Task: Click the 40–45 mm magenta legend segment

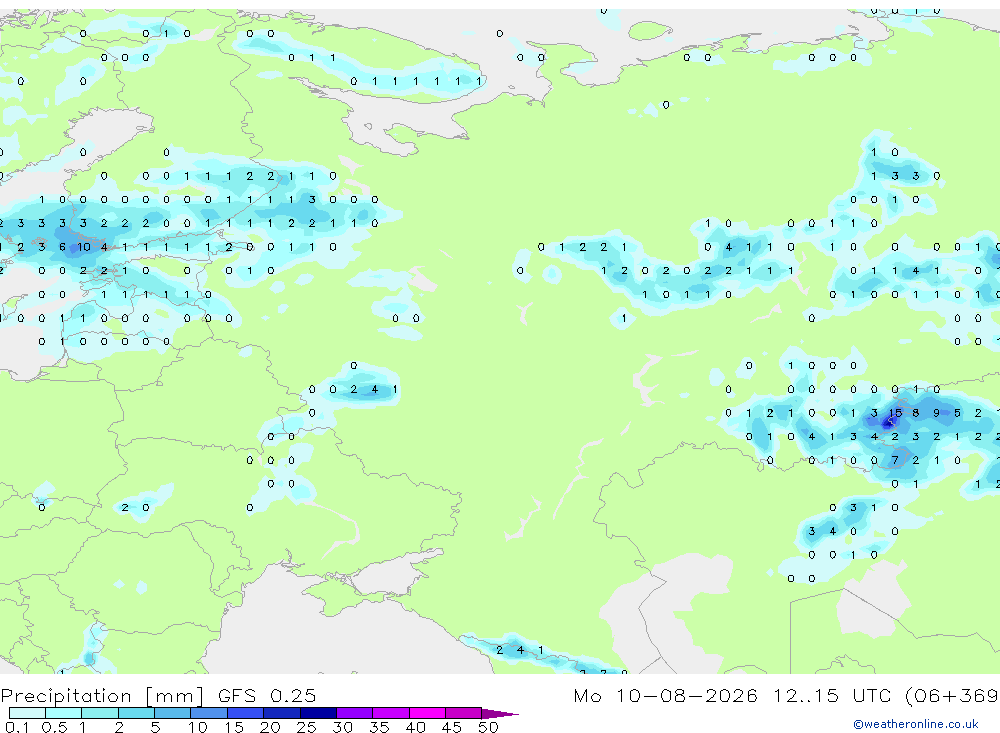Action: coord(427,713)
